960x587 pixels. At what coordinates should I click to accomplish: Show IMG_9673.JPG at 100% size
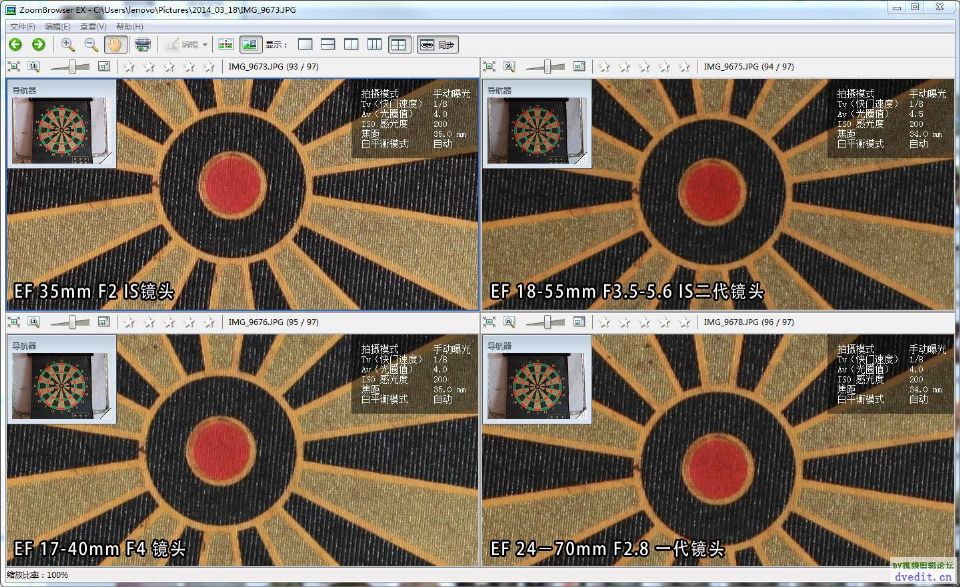tap(34, 67)
